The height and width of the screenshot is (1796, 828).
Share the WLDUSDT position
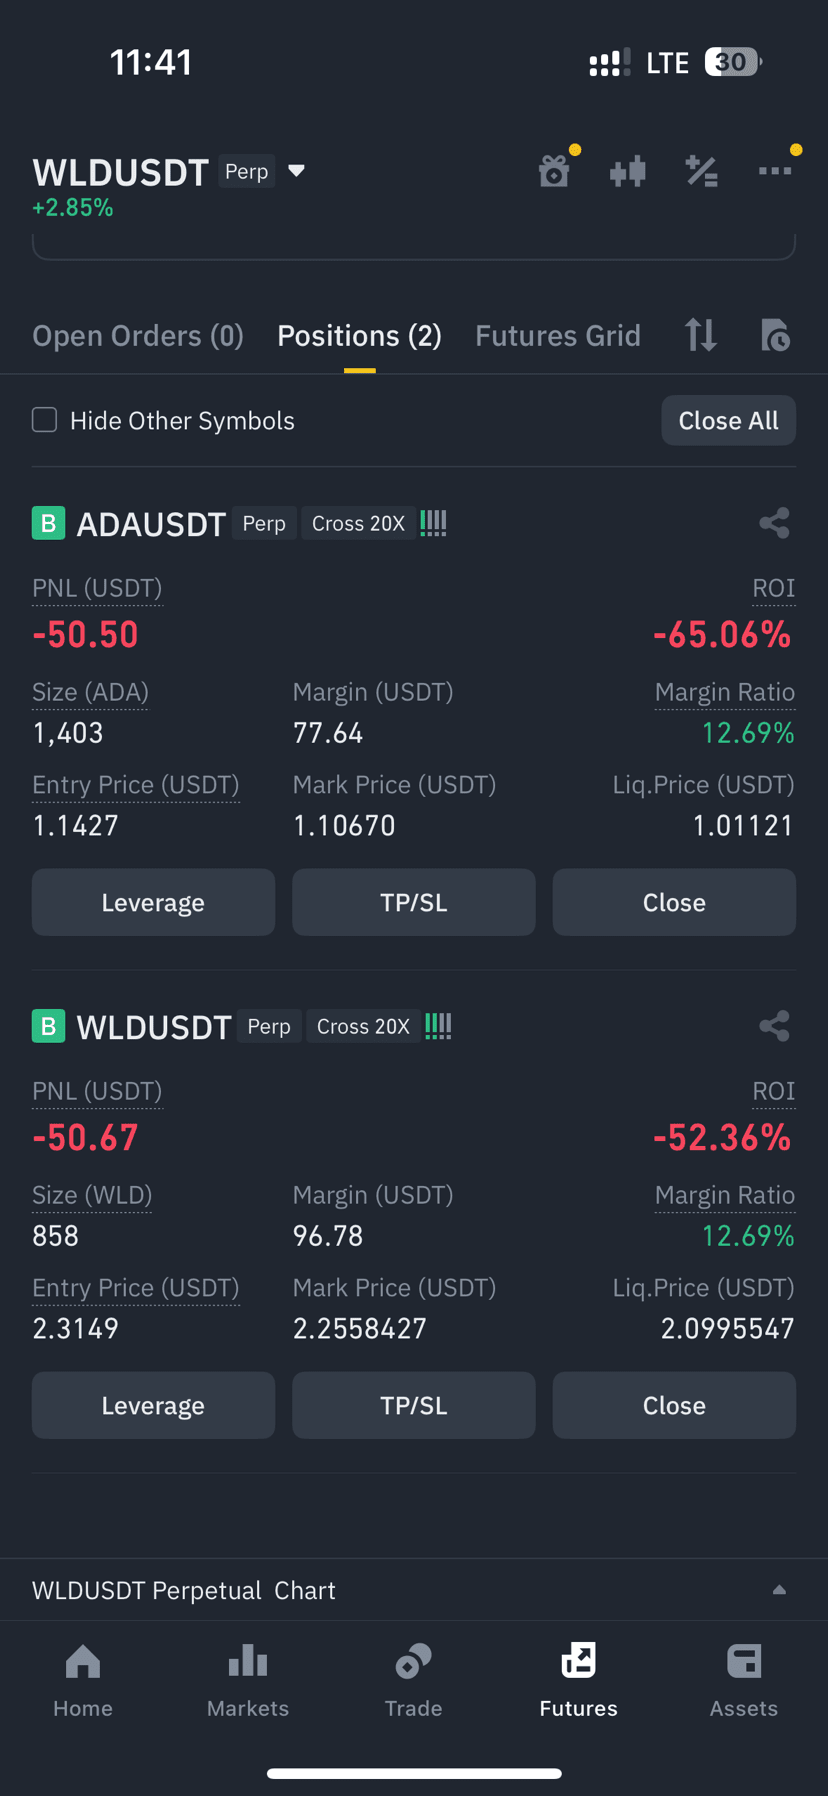(x=775, y=1026)
